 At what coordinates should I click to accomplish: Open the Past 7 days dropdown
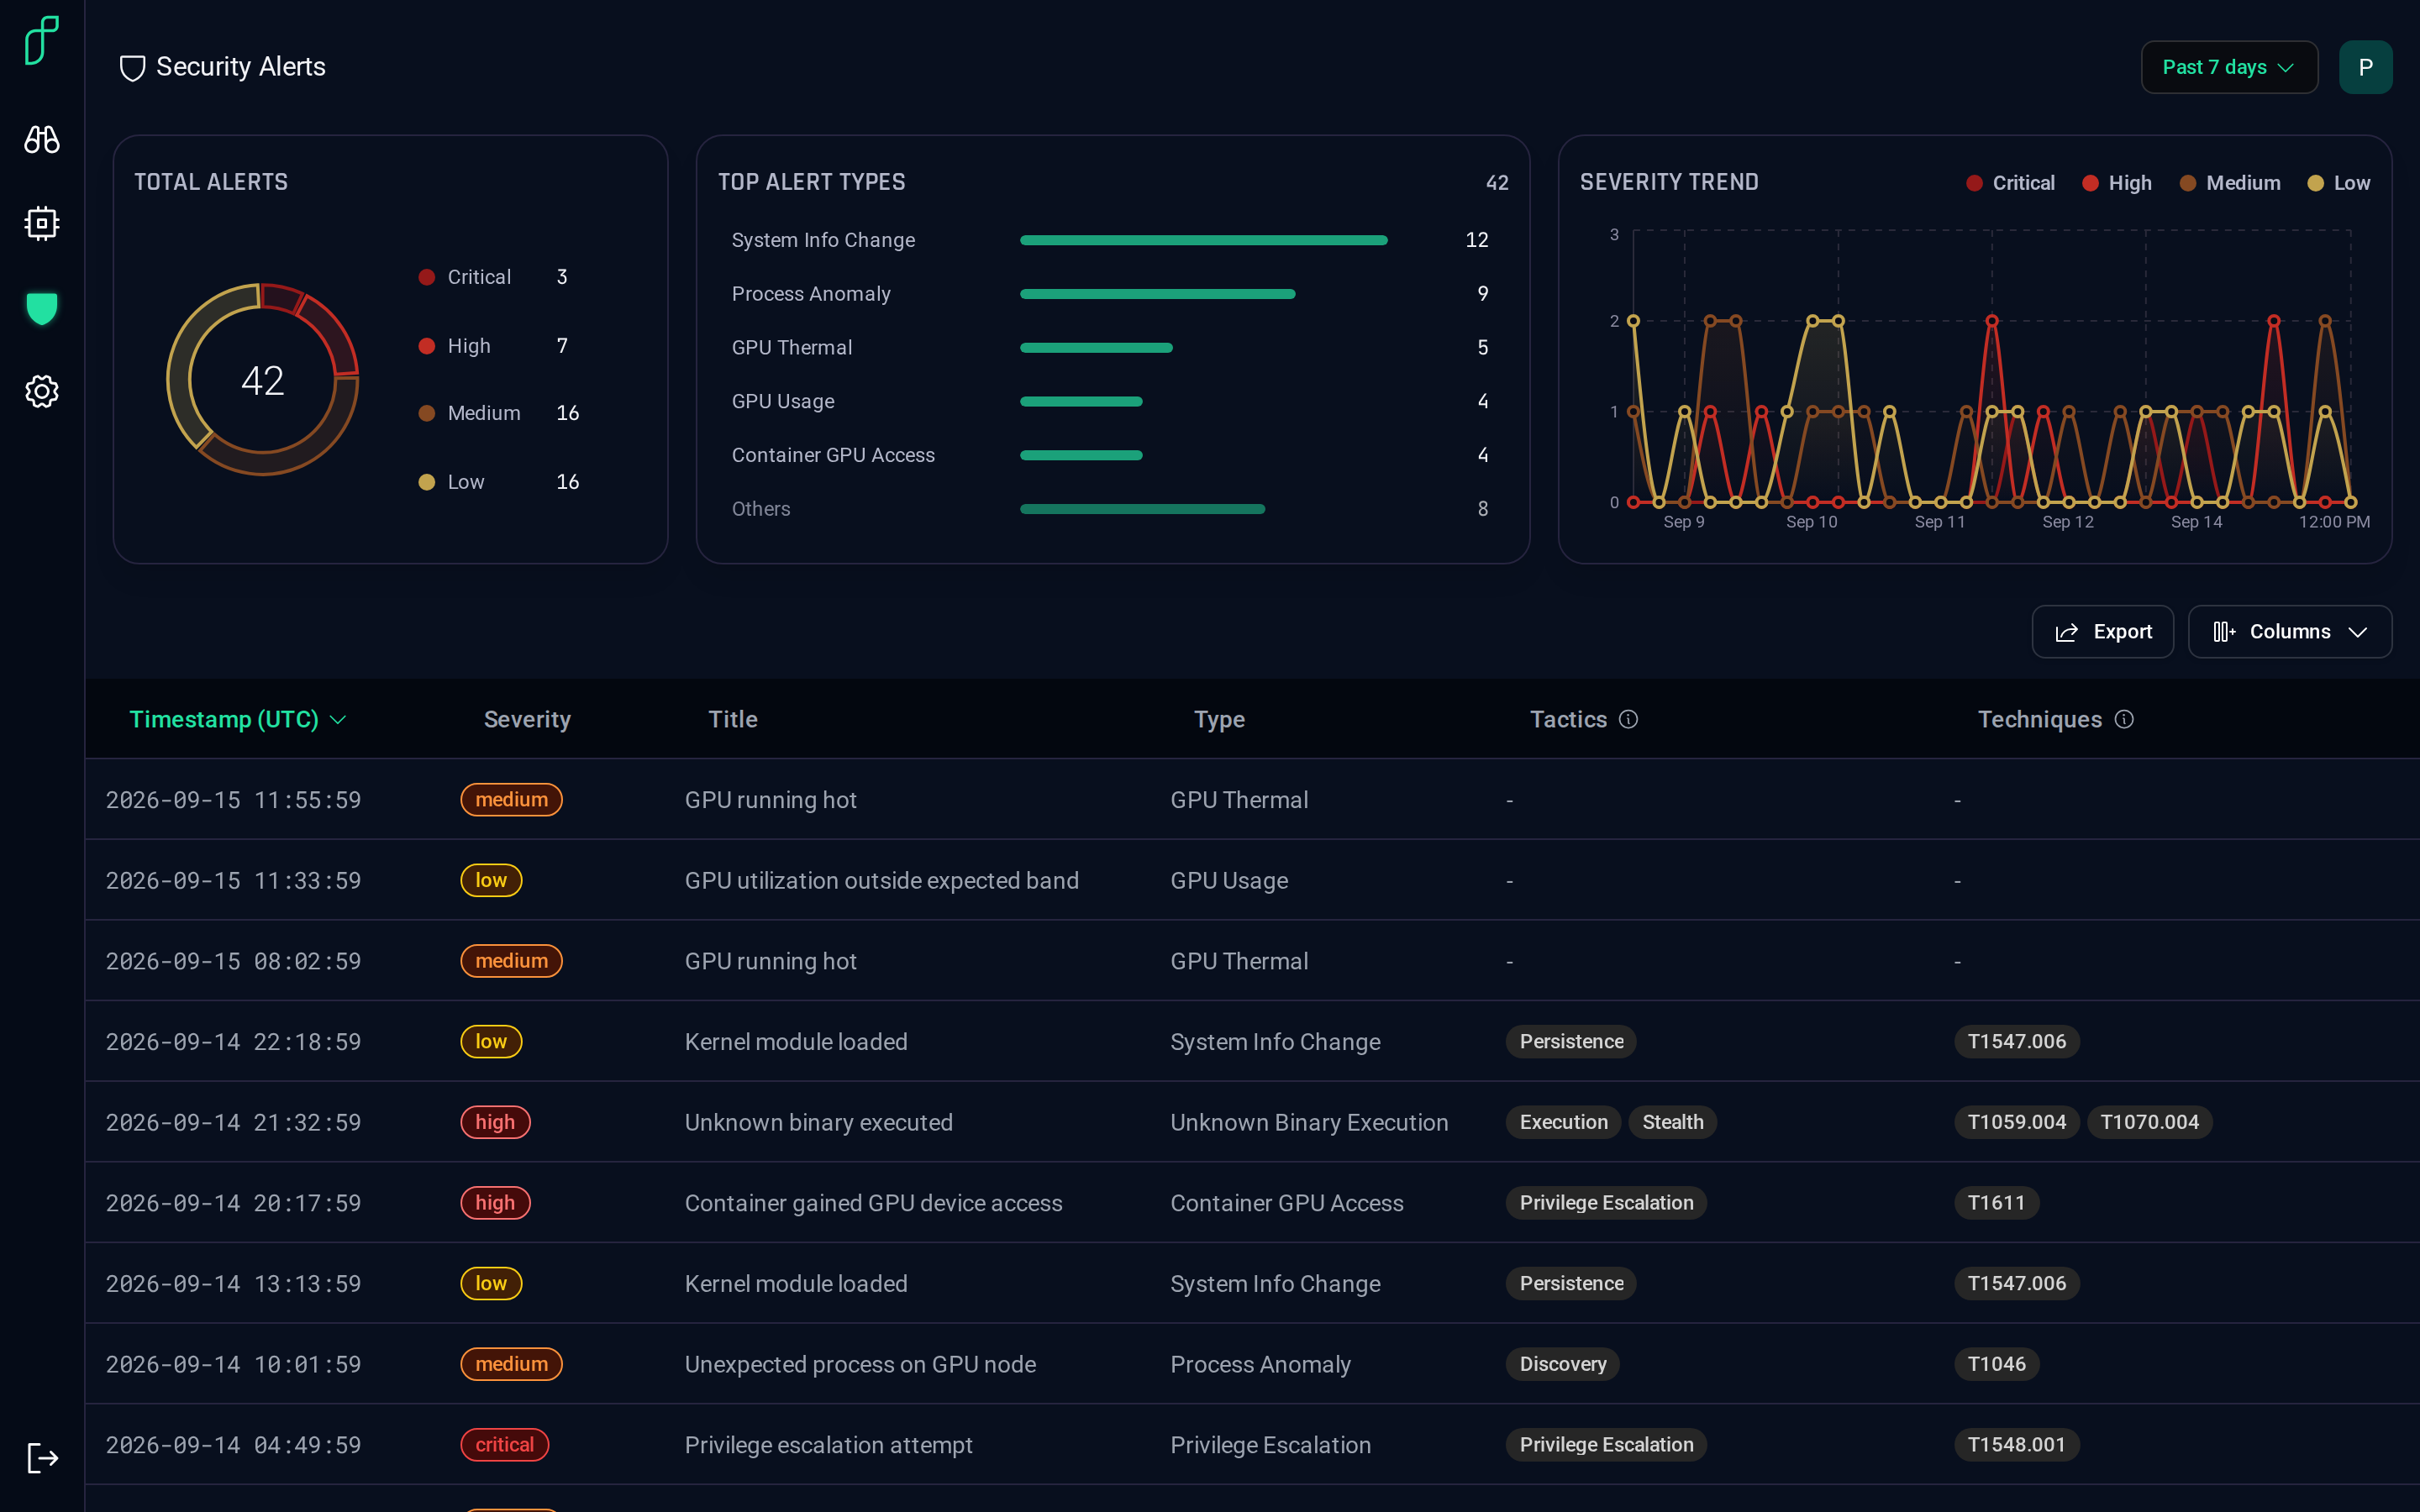pyautogui.click(x=2229, y=67)
